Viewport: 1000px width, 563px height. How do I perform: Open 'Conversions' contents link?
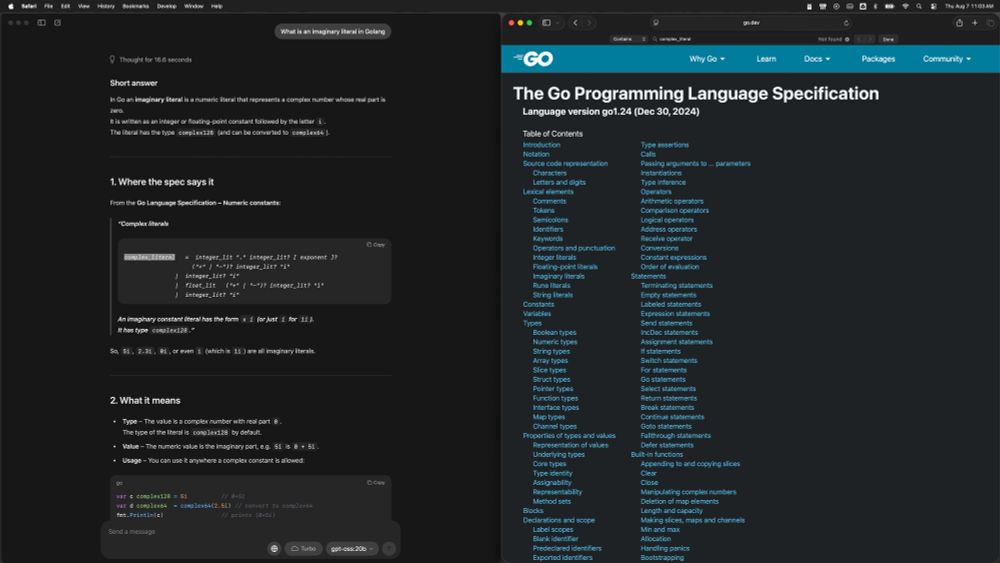click(659, 248)
